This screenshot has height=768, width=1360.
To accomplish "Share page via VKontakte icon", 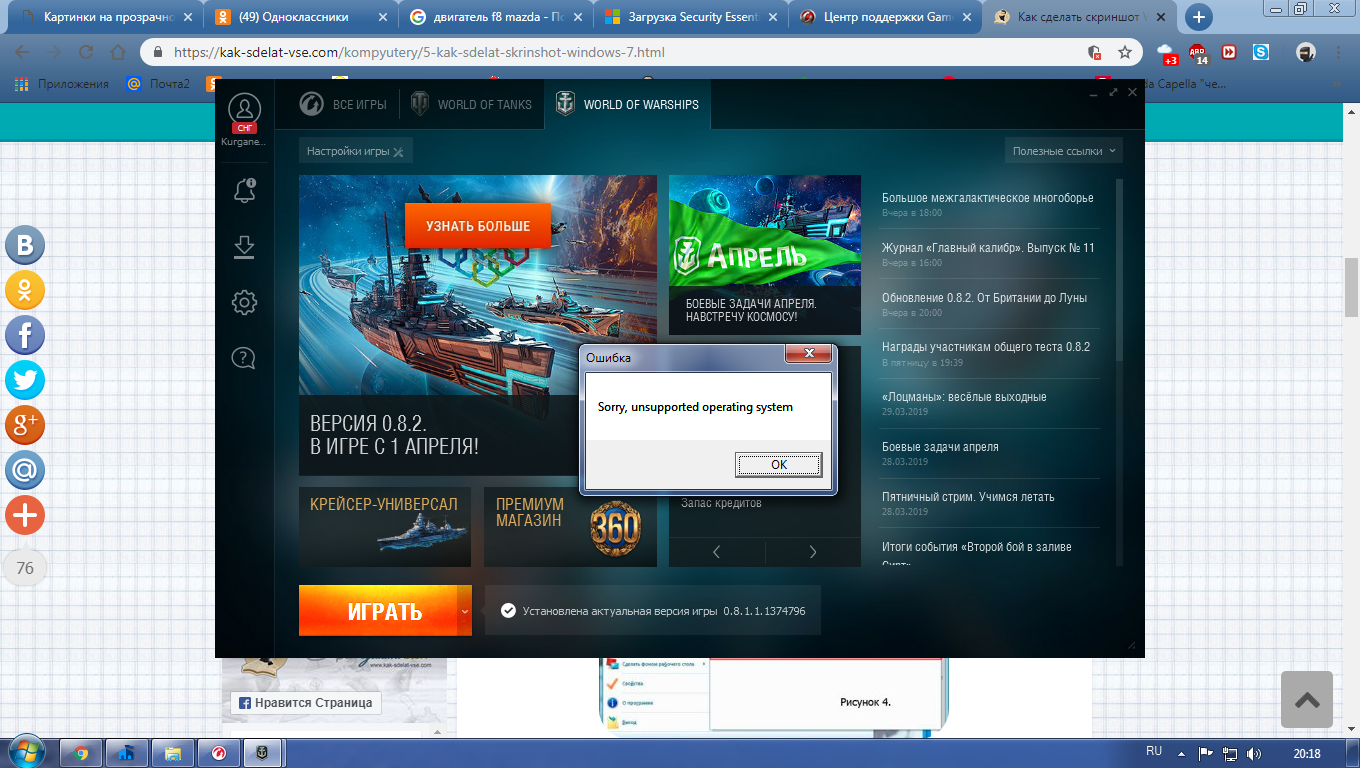I will pyautogui.click(x=25, y=246).
